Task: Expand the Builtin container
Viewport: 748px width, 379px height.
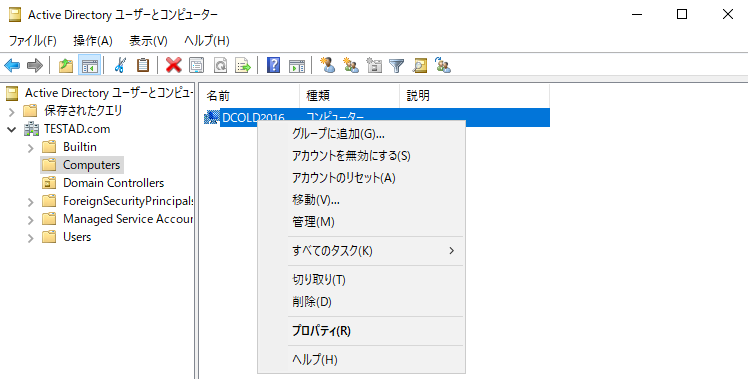Action: [31, 148]
